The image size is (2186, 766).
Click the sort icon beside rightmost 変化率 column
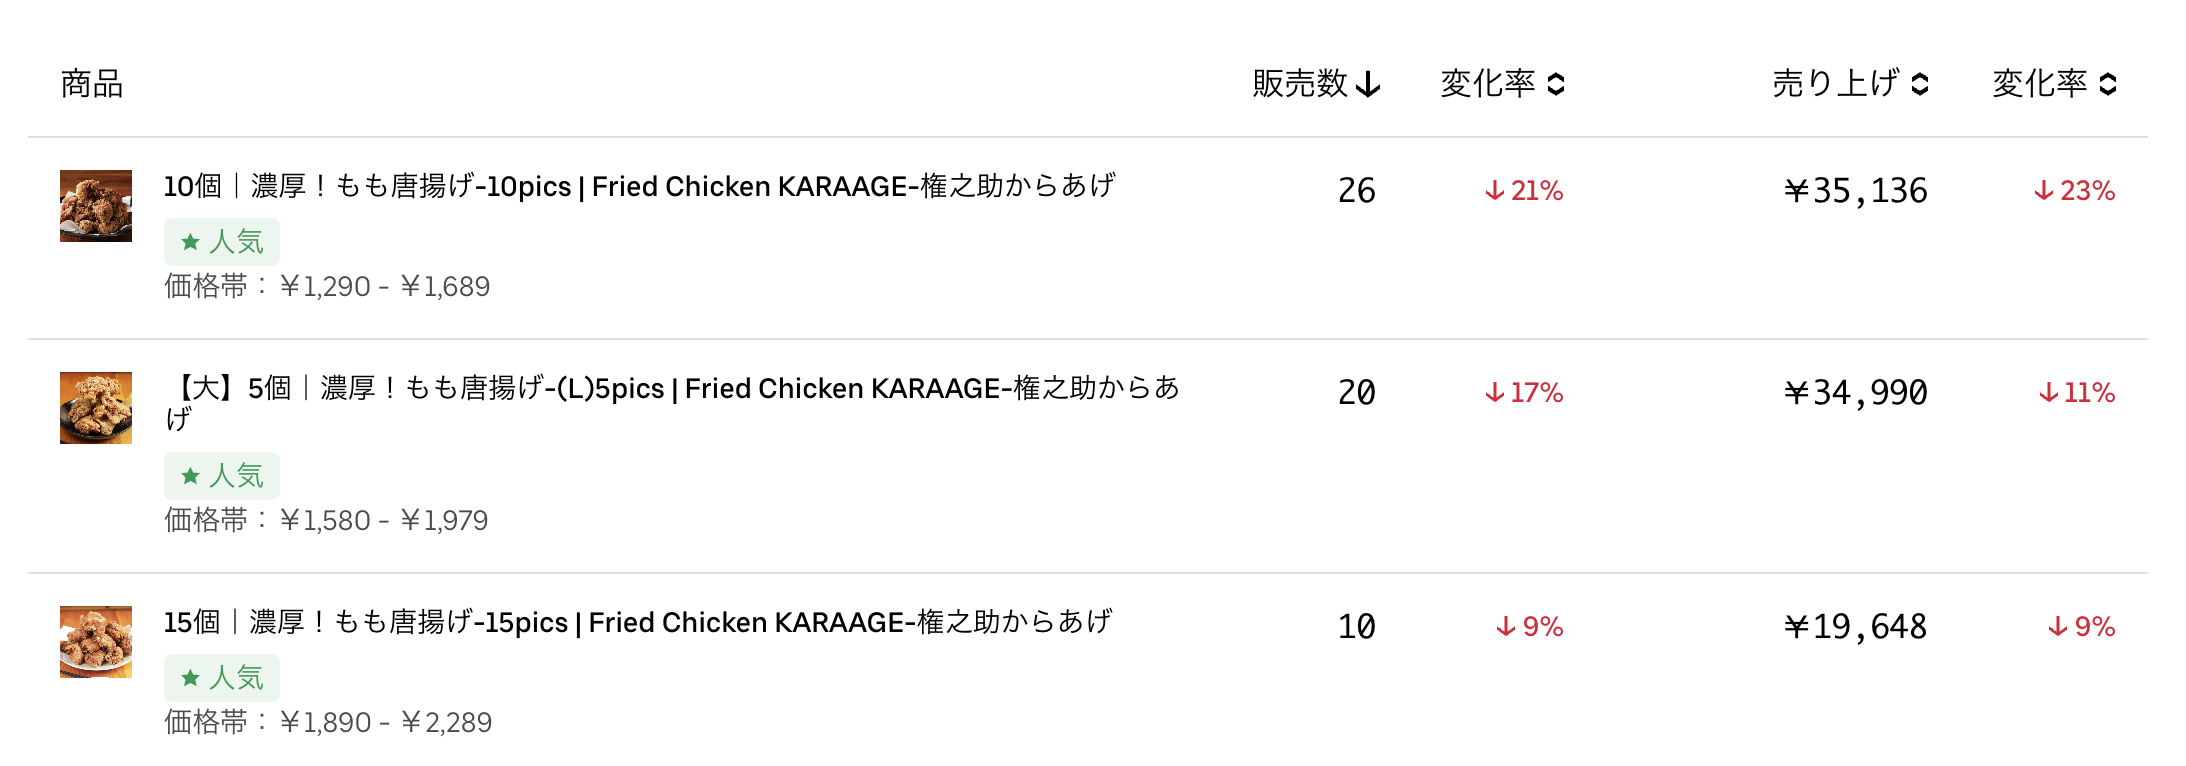click(2110, 85)
